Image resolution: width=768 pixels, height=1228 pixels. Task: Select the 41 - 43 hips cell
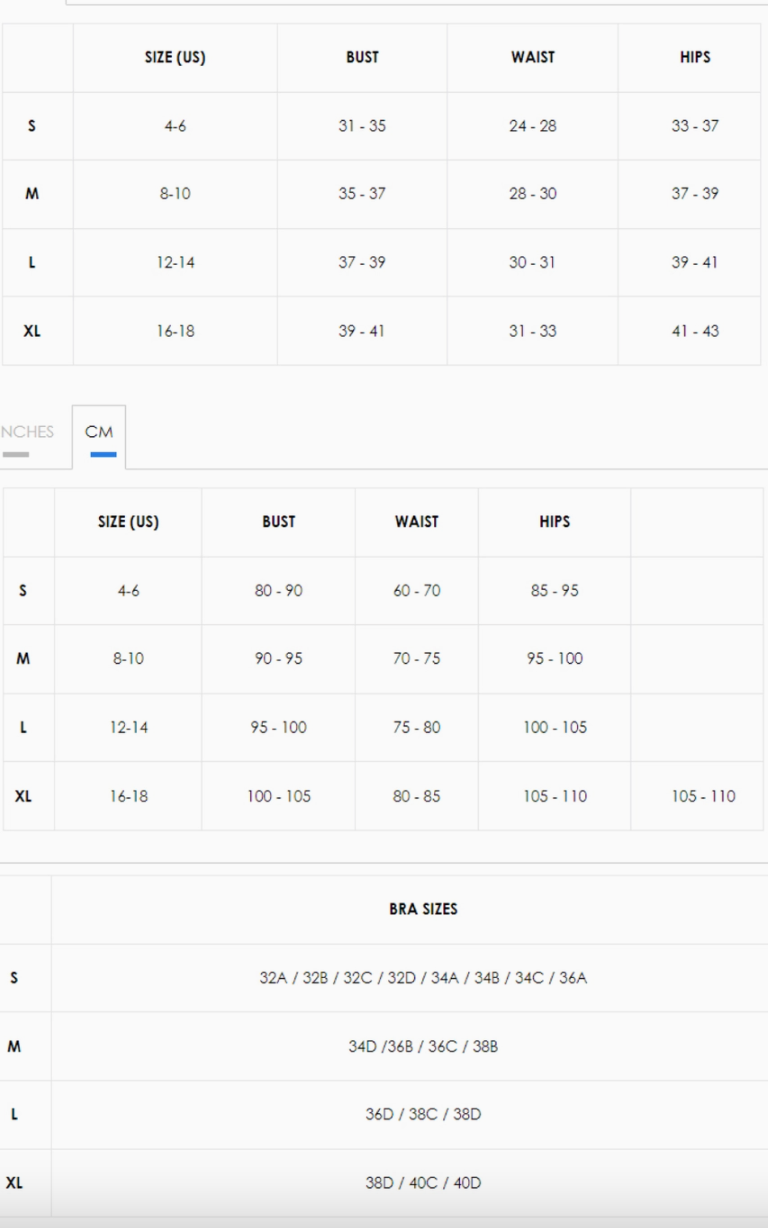pos(695,331)
